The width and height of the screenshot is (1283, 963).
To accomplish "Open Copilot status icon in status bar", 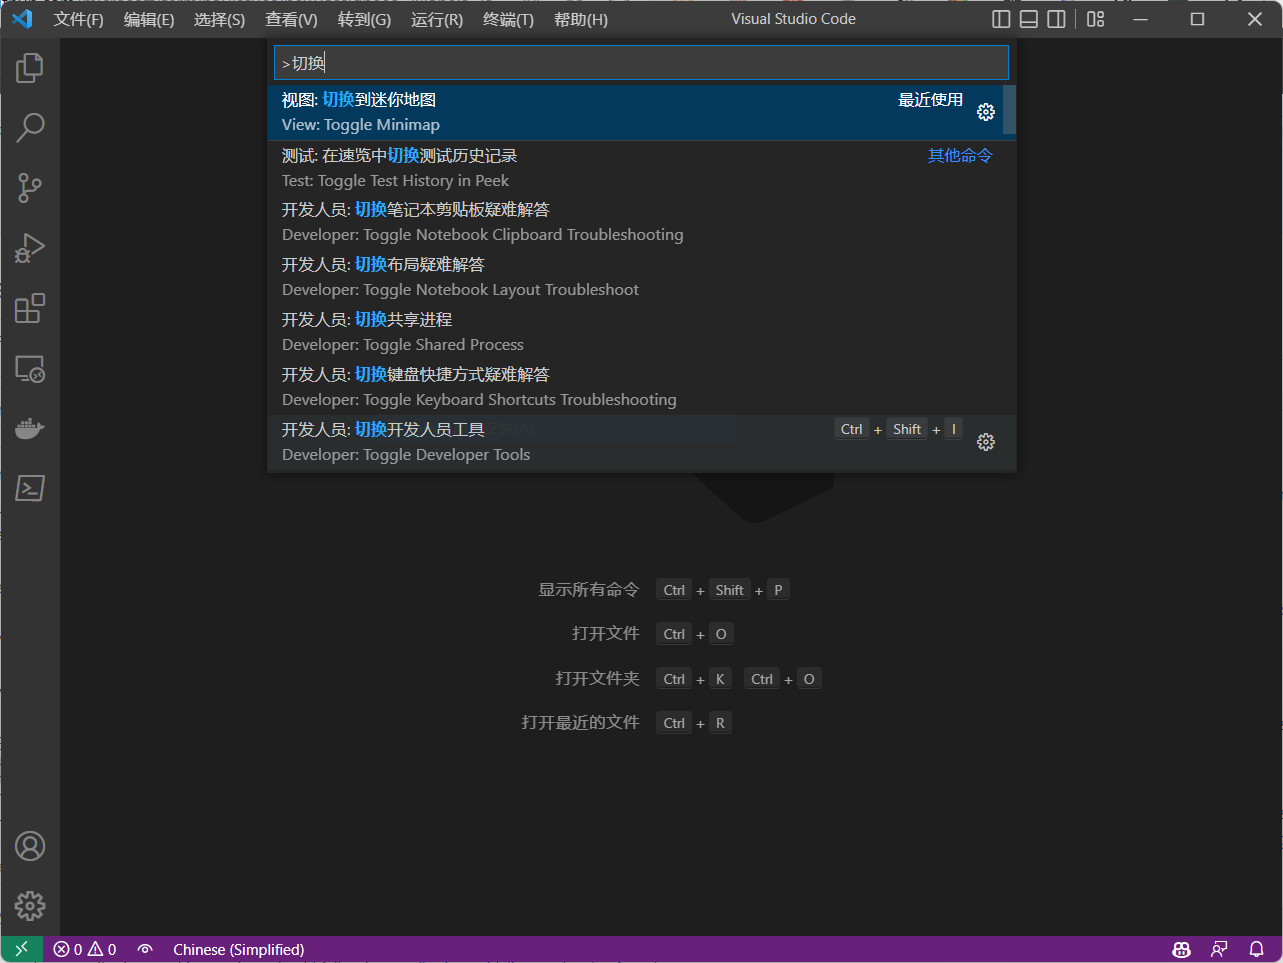I will tap(1182, 949).
